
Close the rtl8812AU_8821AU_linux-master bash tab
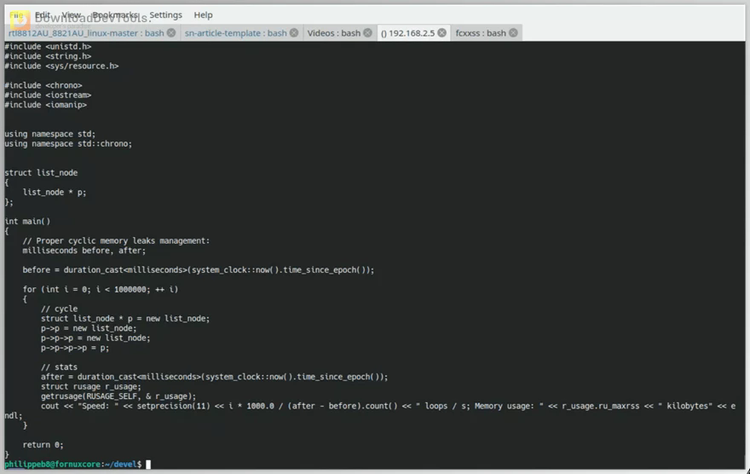[x=171, y=33]
